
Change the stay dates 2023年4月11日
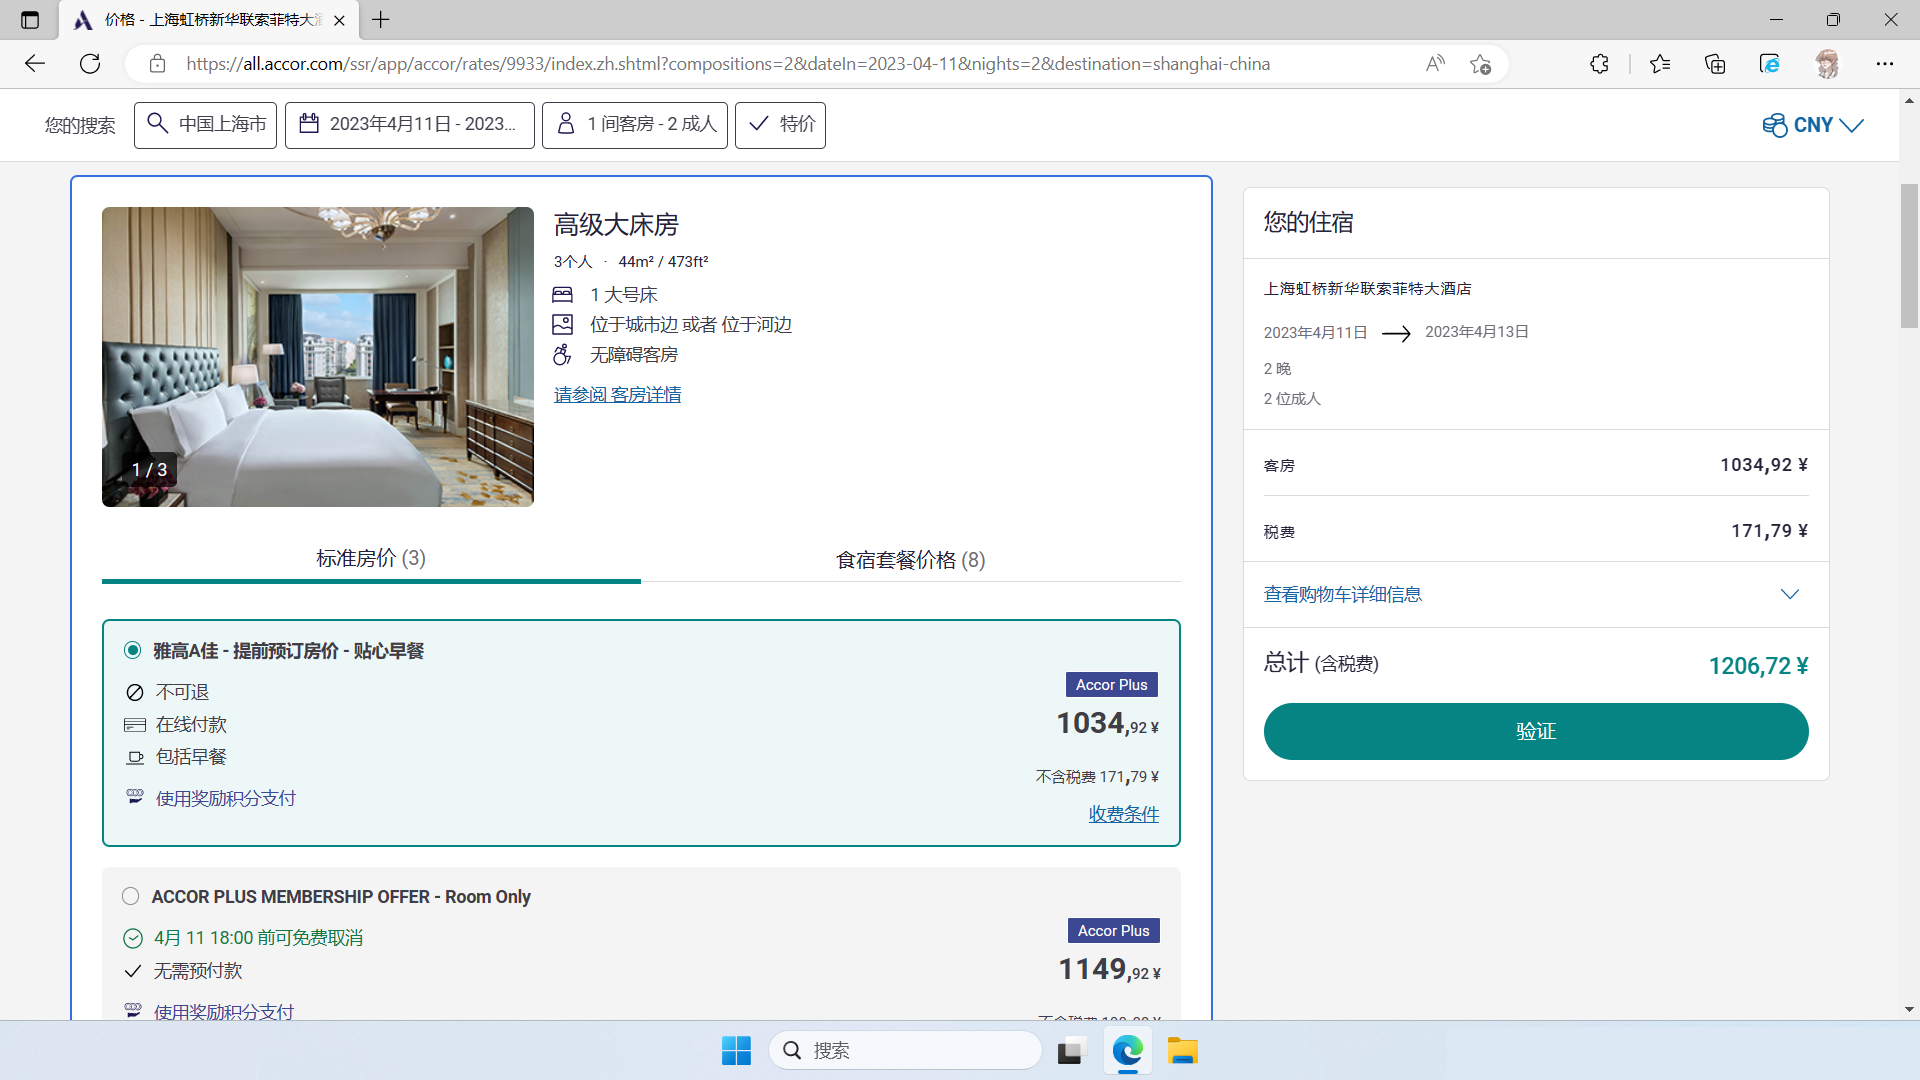[410, 125]
